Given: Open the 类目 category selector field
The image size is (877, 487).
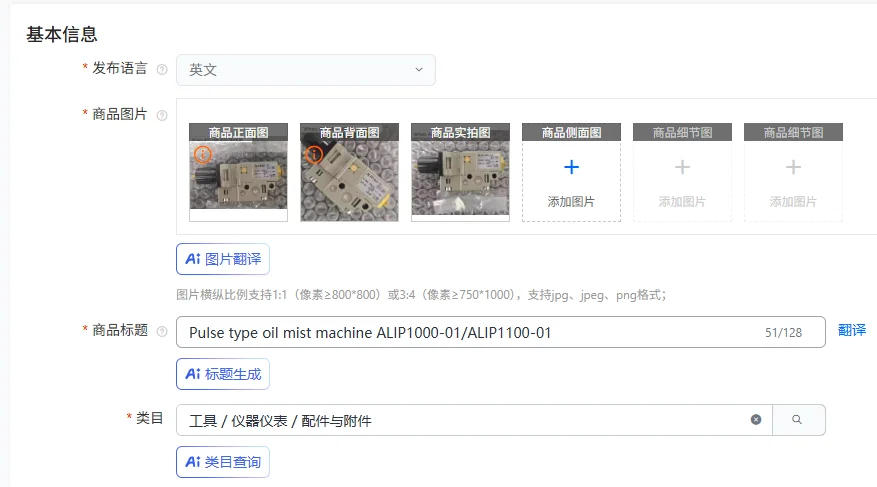Looking at the screenshot, I should pos(460,420).
